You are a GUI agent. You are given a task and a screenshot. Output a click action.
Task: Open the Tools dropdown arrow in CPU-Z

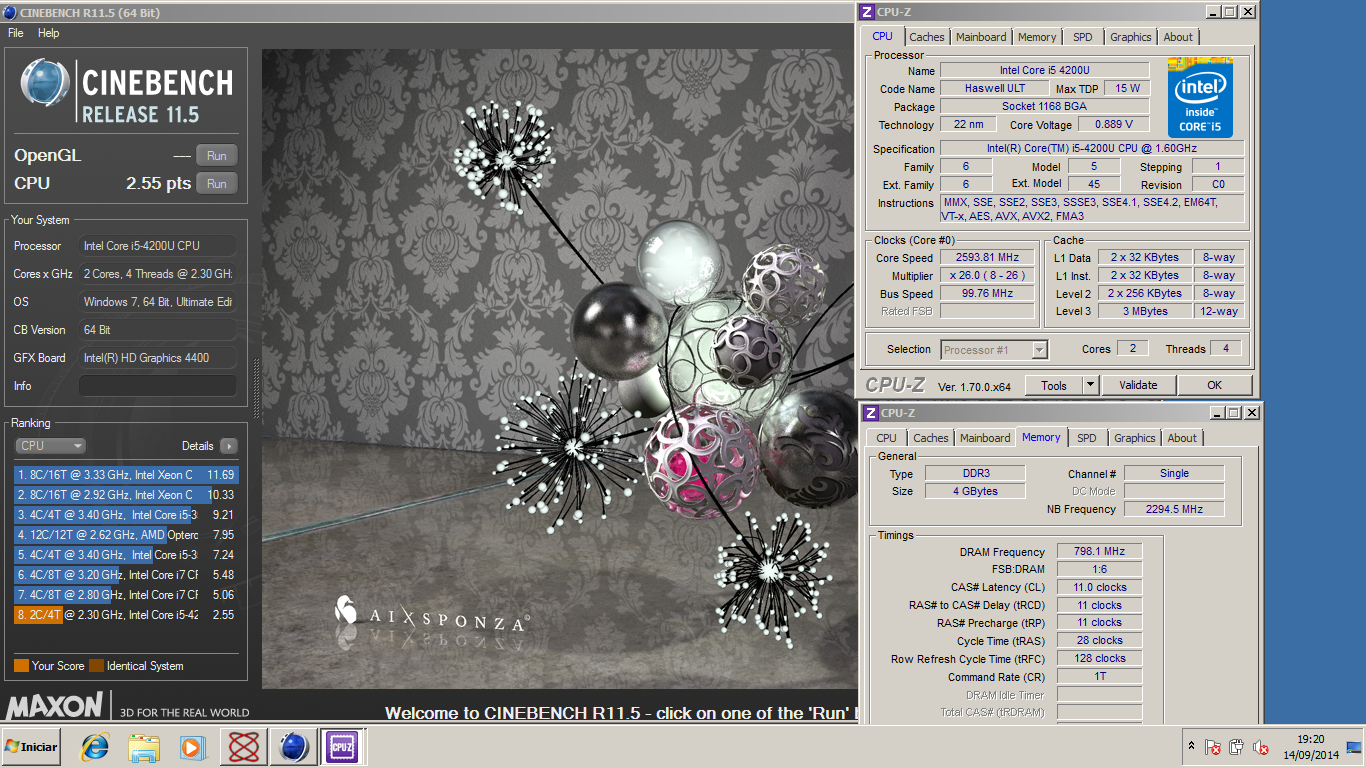tap(1090, 385)
